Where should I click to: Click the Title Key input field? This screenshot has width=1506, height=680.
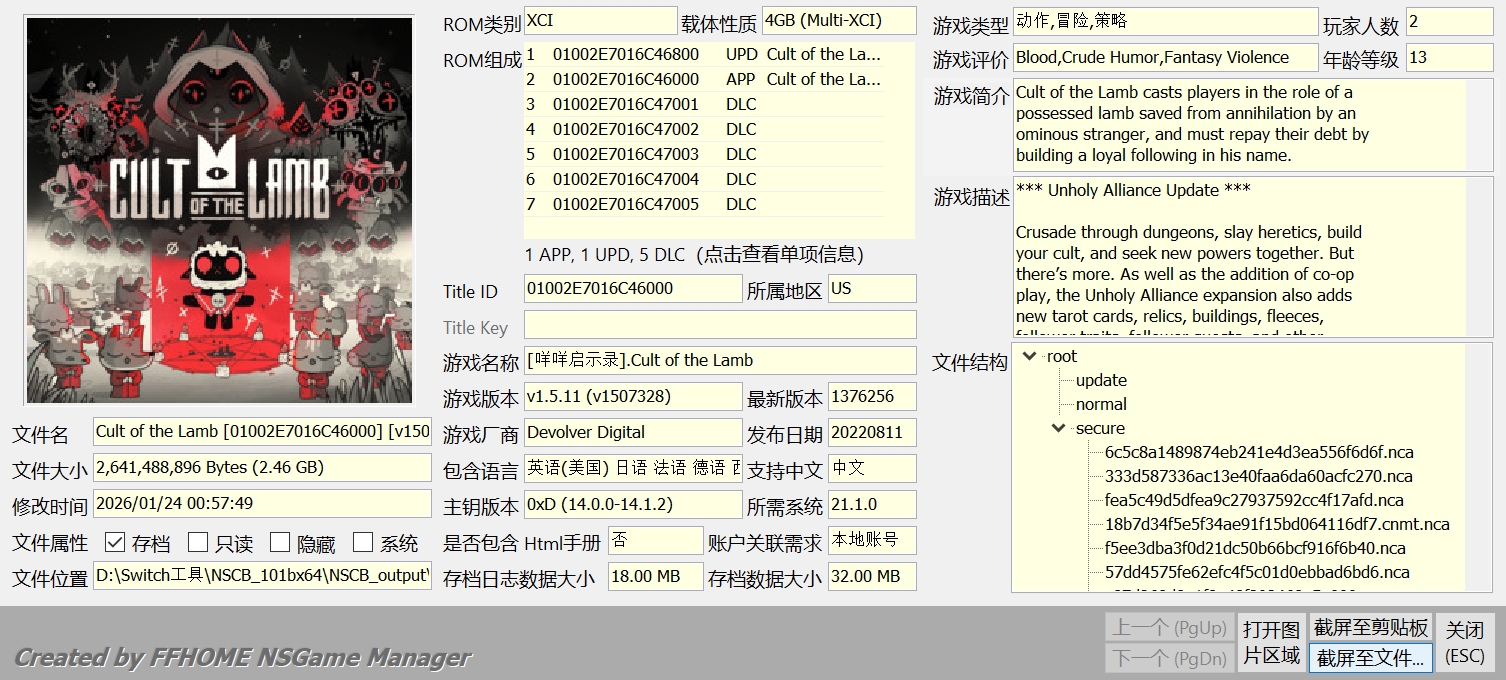coord(719,325)
